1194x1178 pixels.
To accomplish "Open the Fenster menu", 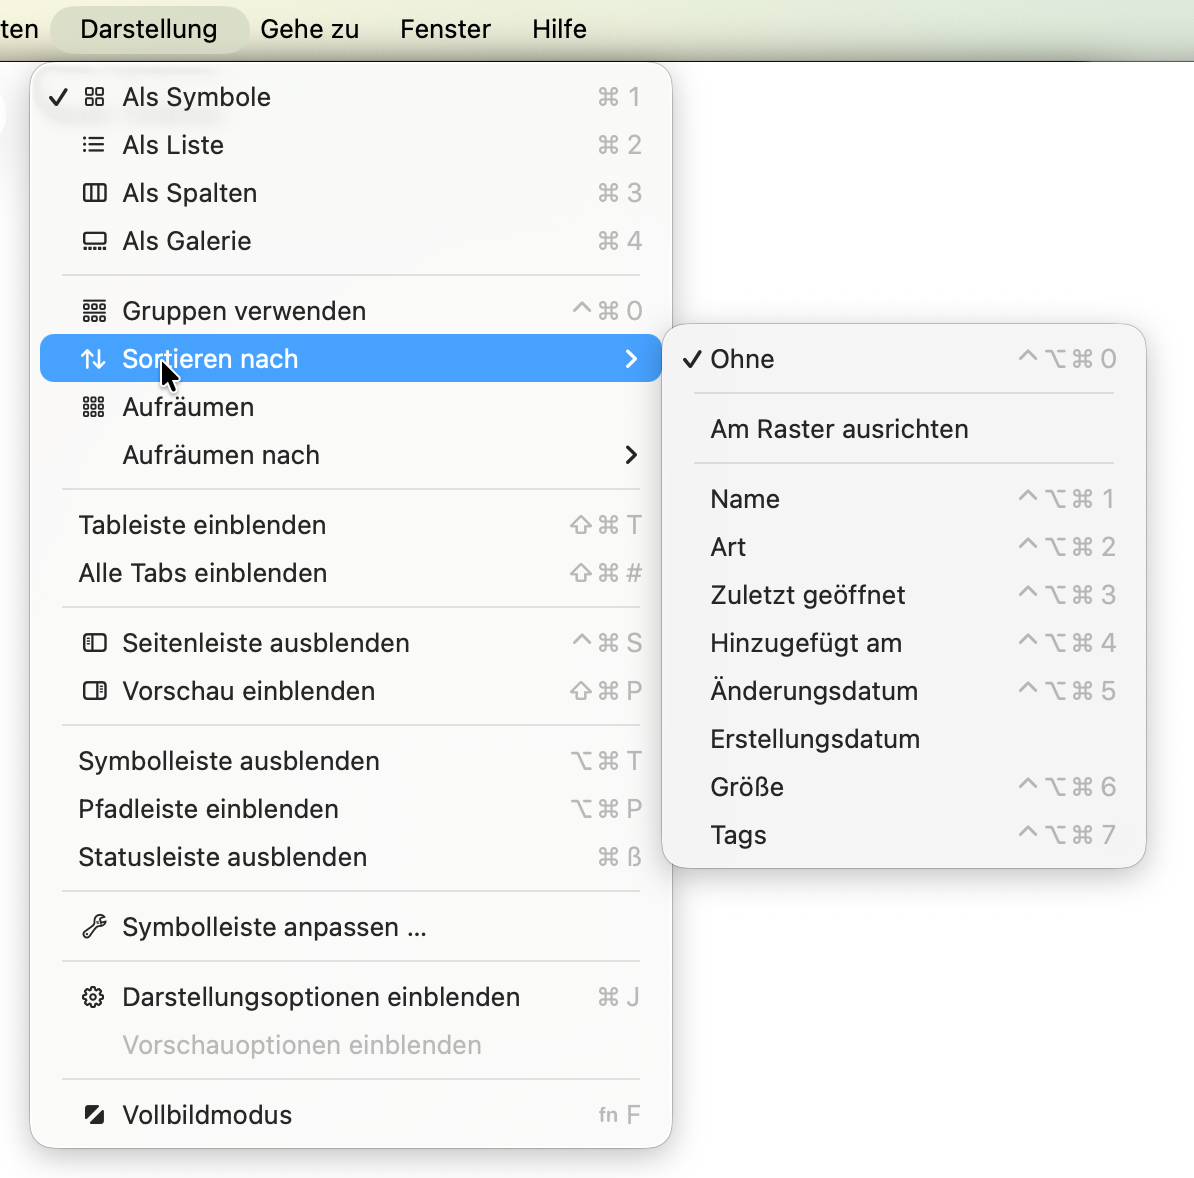I will (445, 29).
